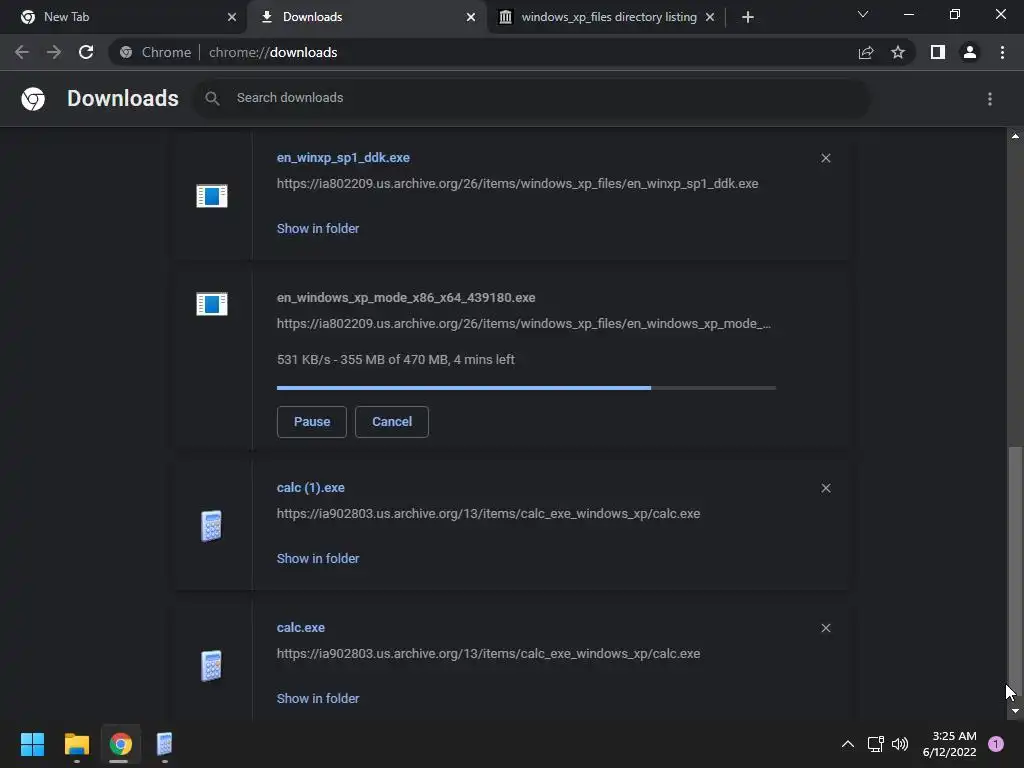Click the Chrome logo beside the Downloads title
Viewport: 1024px width, 768px height.
pos(33,99)
